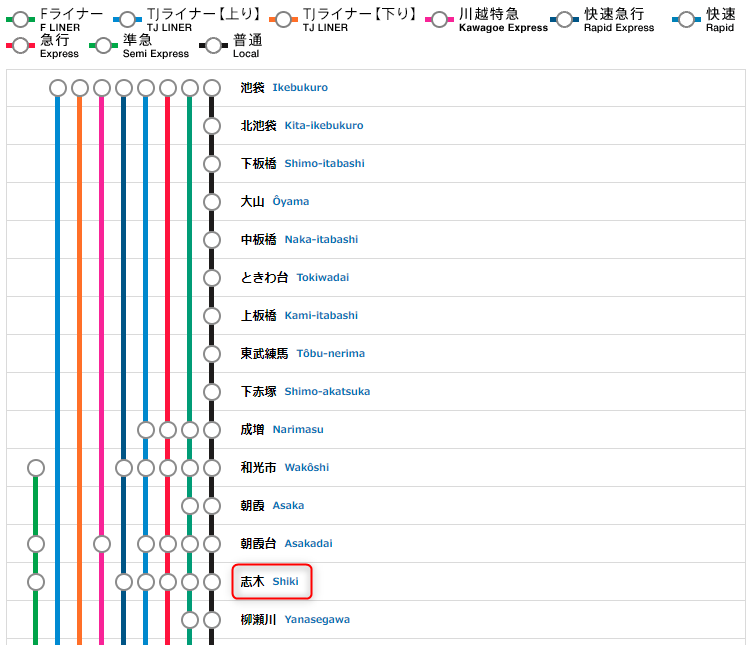Open the Shimo-akatsuka station link

pyautogui.click(x=327, y=391)
